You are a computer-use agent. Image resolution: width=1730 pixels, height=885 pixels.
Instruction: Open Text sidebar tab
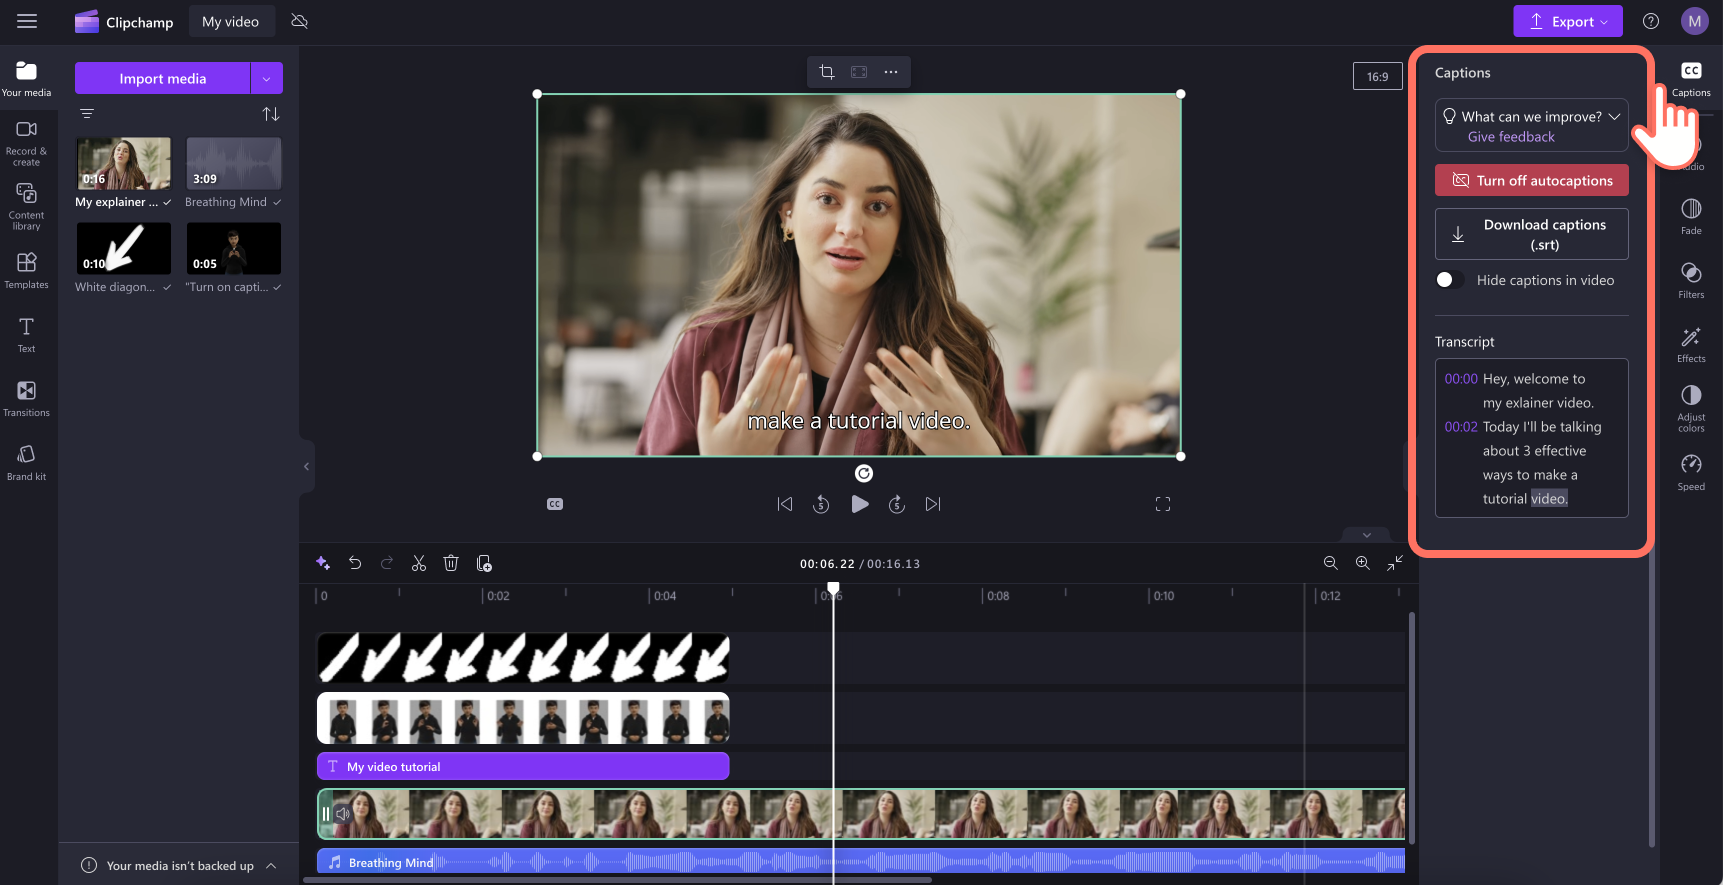pyautogui.click(x=27, y=335)
